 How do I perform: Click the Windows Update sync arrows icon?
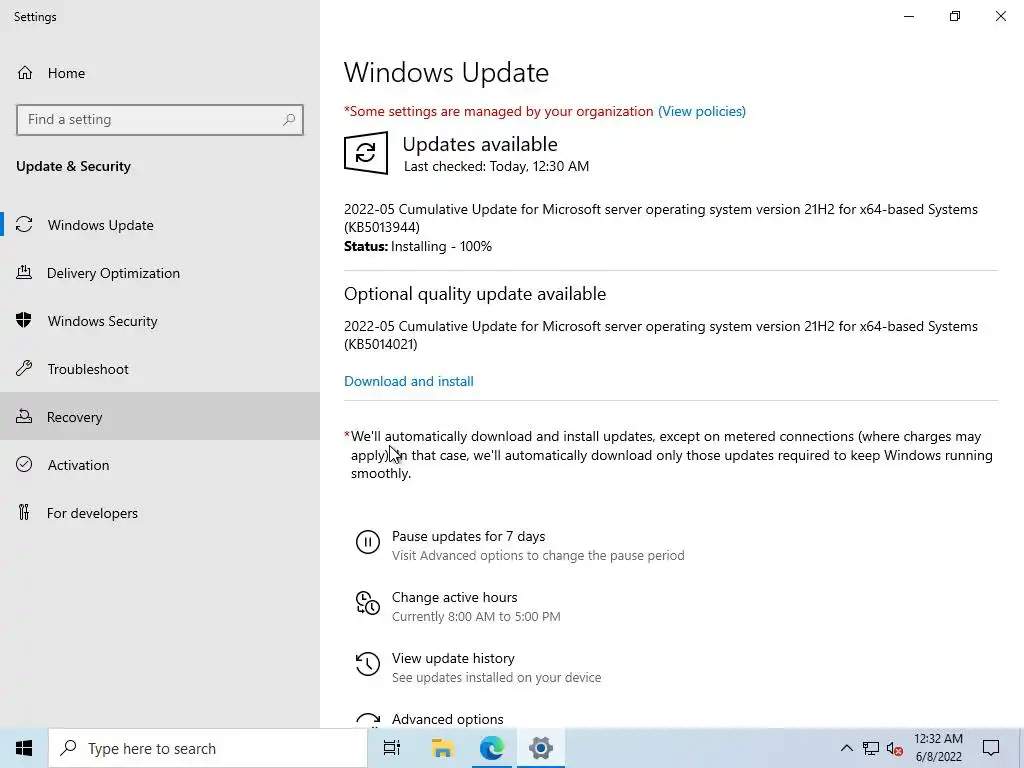(x=24, y=225)
